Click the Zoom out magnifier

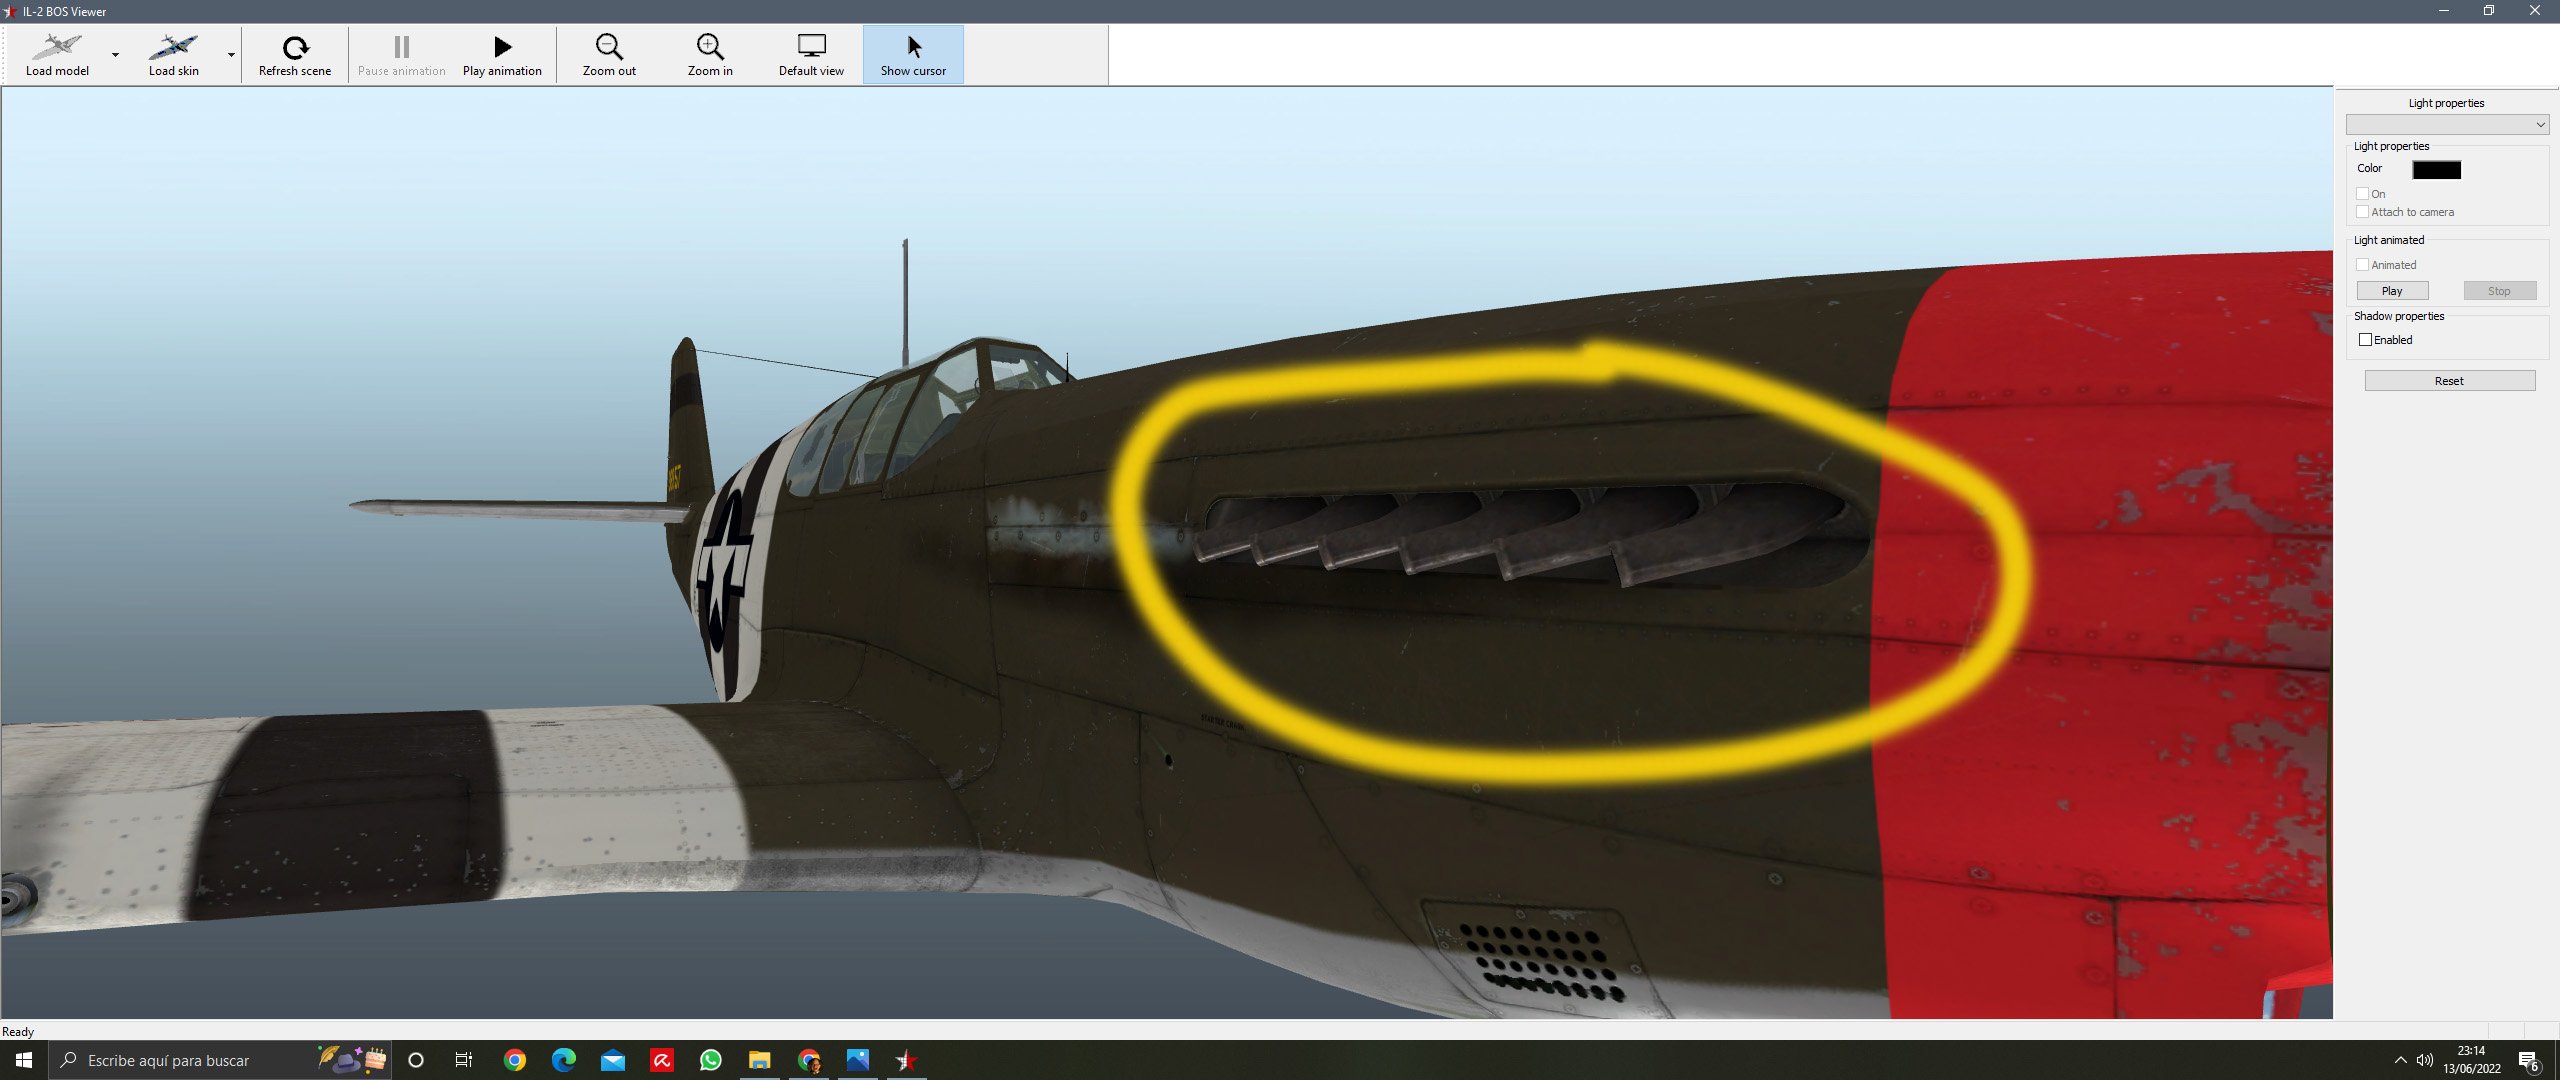click(x=609, y=47)
